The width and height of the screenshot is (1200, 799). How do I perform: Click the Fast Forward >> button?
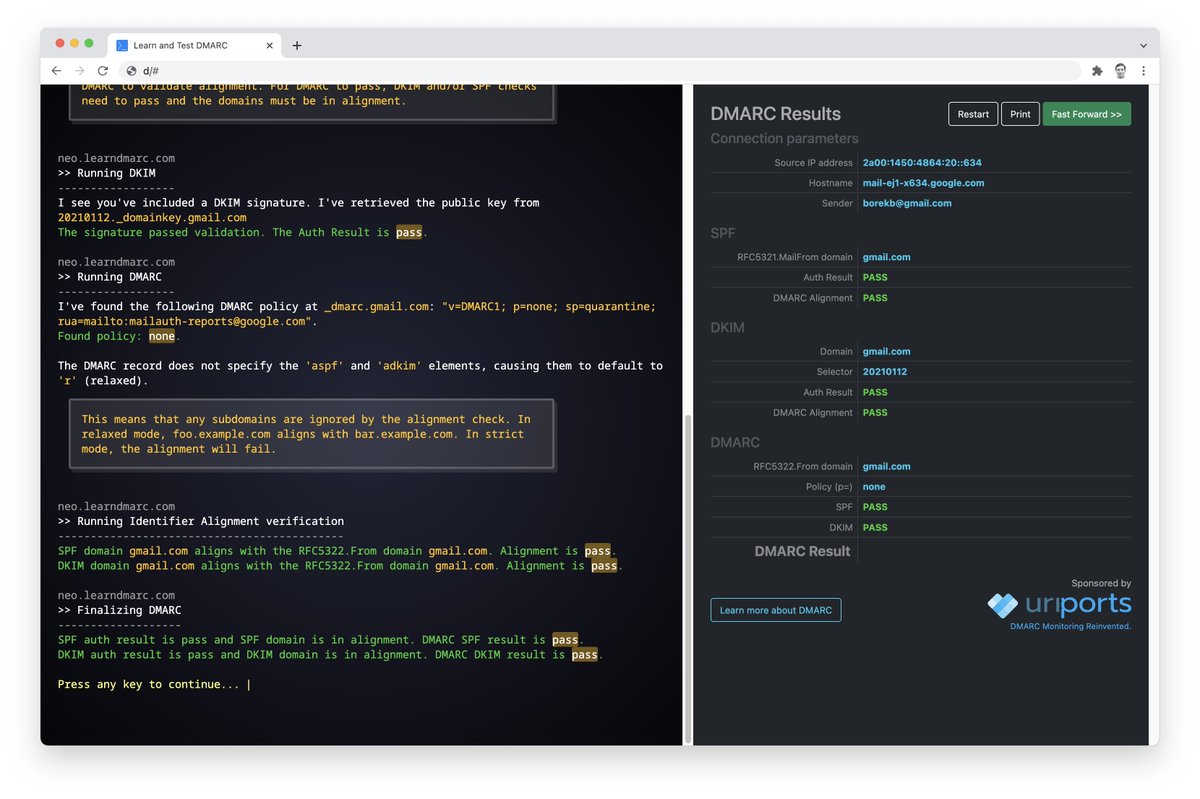[1087, 114]
